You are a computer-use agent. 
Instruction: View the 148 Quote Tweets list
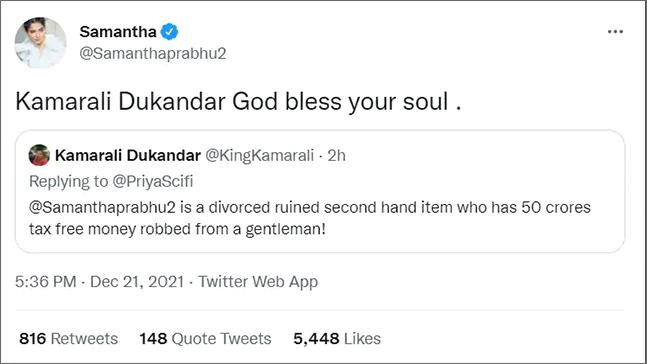tap(205, 339)
